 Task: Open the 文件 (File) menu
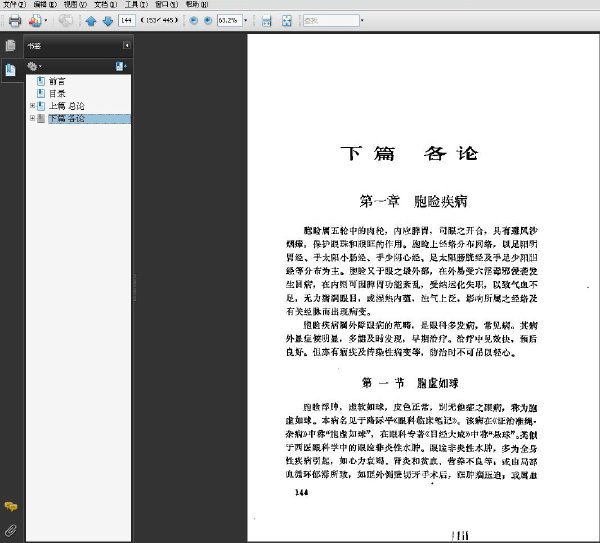tap(15, 5)
